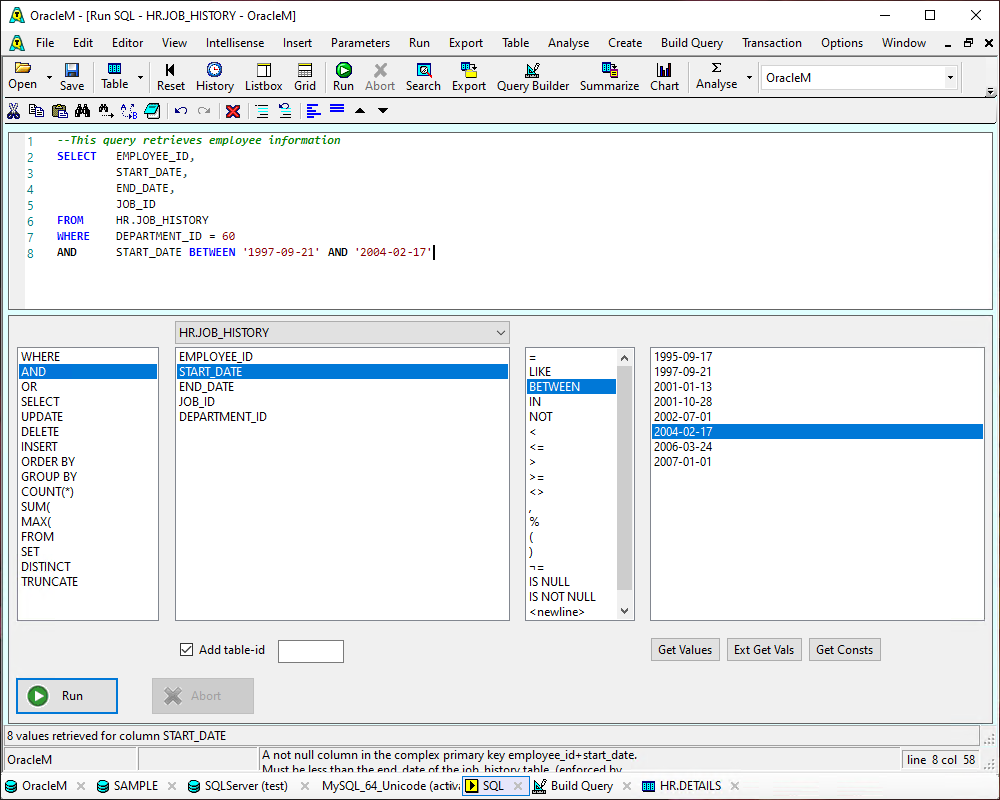Click the blue left-align icon
The width and height of the screenshot is (1000, 800).
[x=313, y=111]
